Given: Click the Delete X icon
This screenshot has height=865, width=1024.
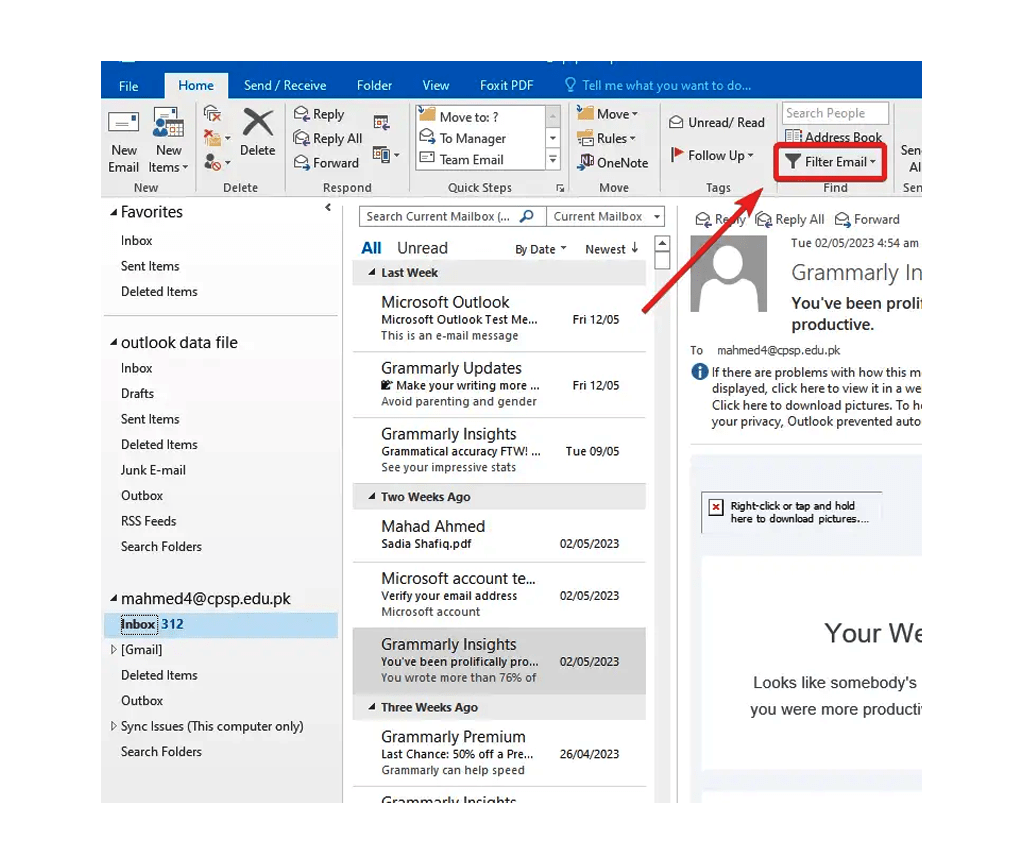Looking at the screenshot, I should coord(258,123).
